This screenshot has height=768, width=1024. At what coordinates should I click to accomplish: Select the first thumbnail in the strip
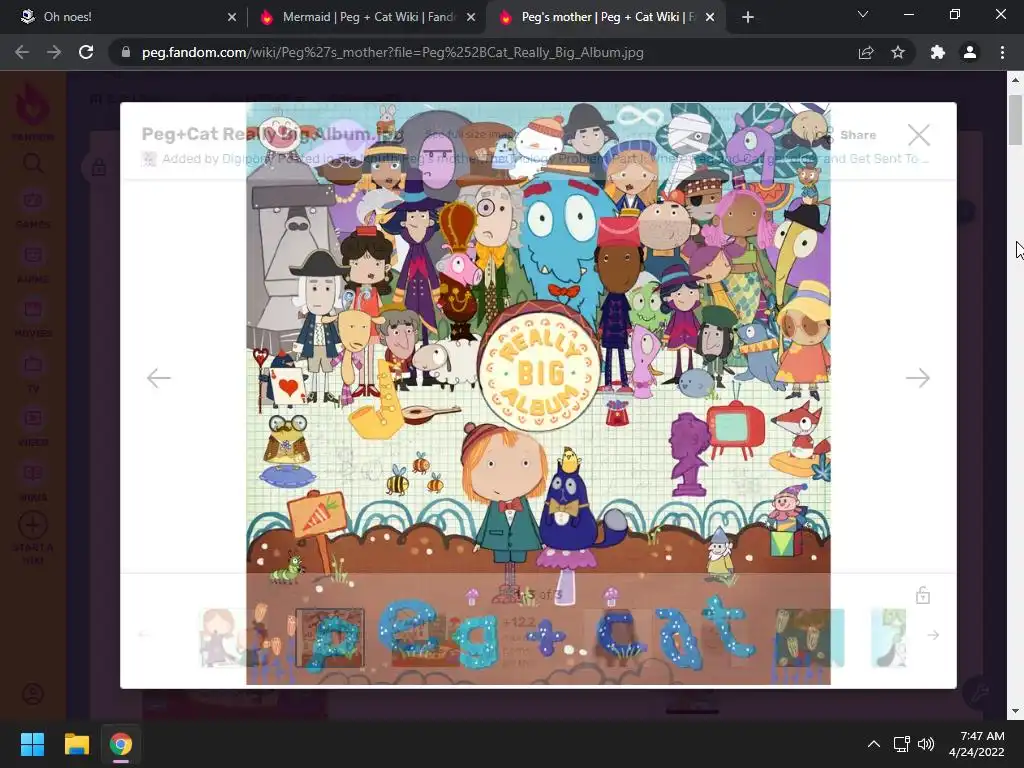coord(223,638)
